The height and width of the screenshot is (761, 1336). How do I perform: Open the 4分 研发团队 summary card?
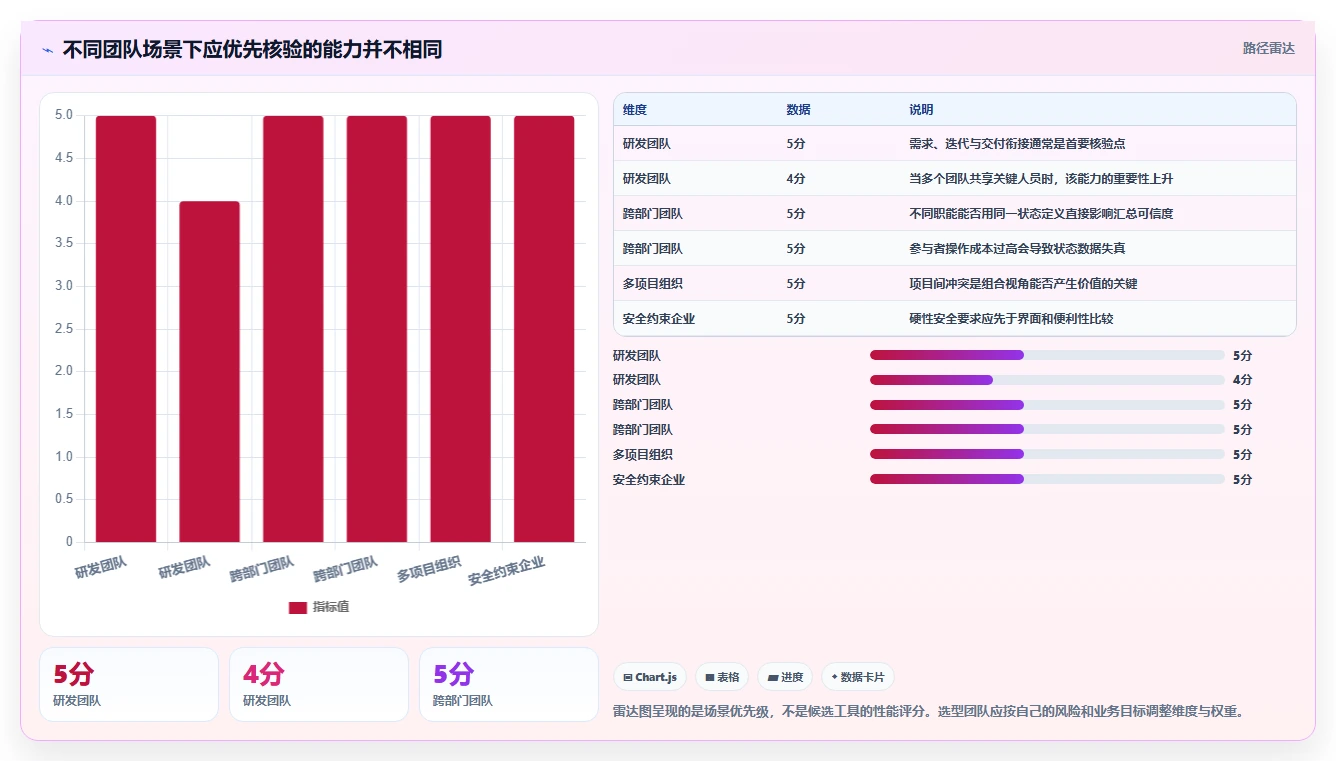click(319, 684)
